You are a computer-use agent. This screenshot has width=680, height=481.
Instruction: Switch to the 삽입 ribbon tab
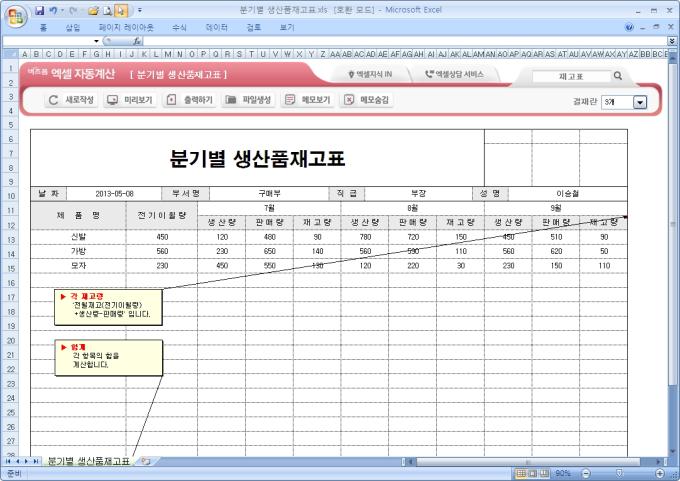(73, 27)
